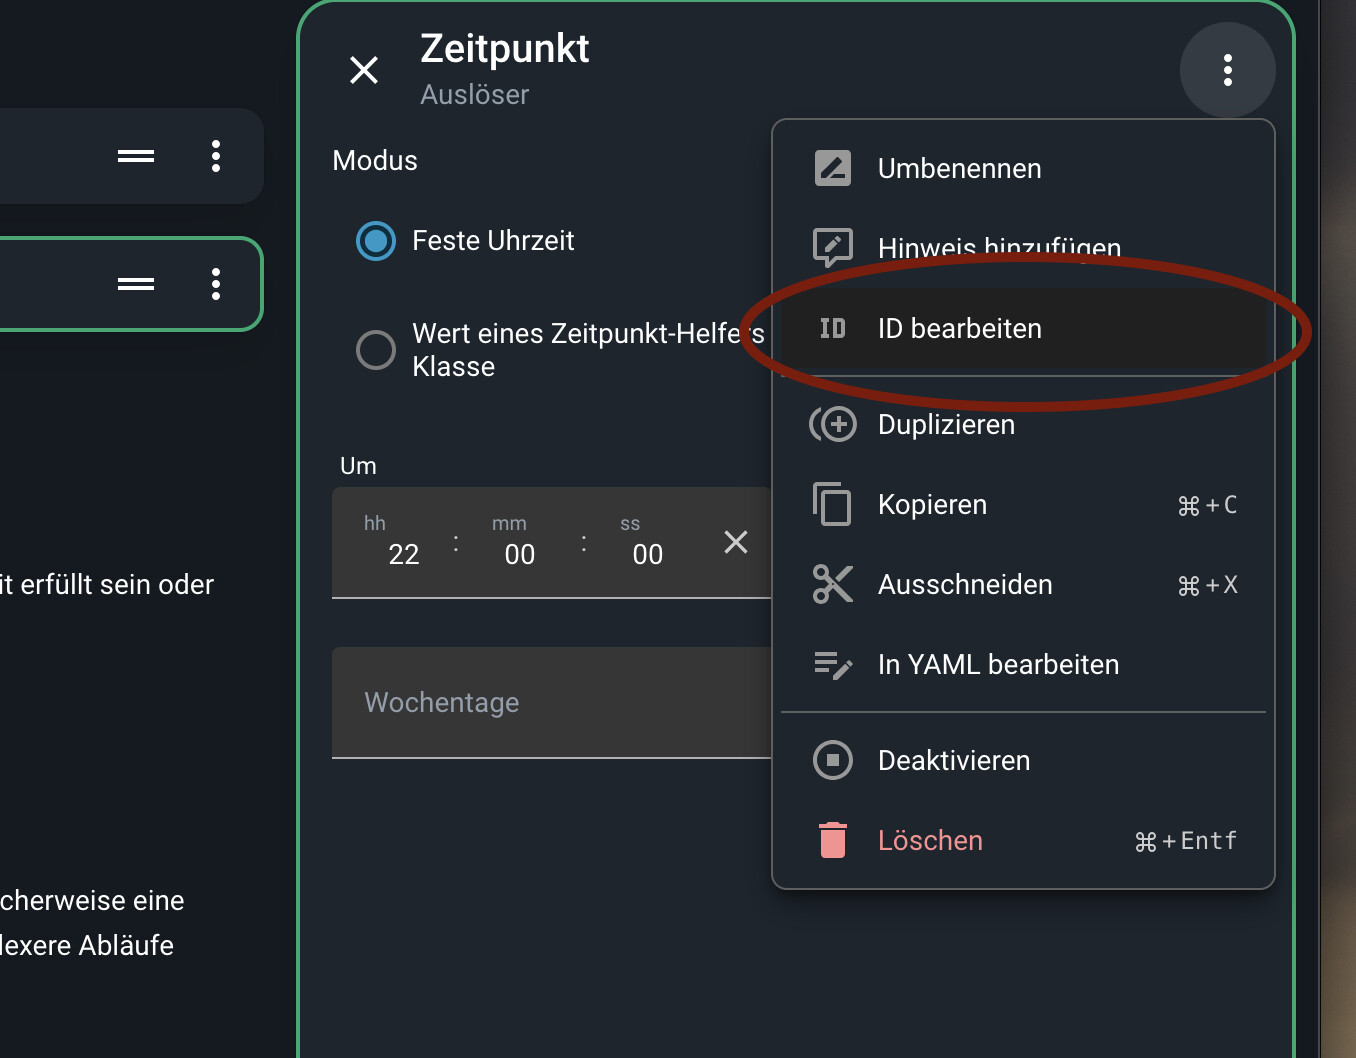The image size is (1356, 1058).
Task: Click the drag handle on the top row
Action: 136,156
